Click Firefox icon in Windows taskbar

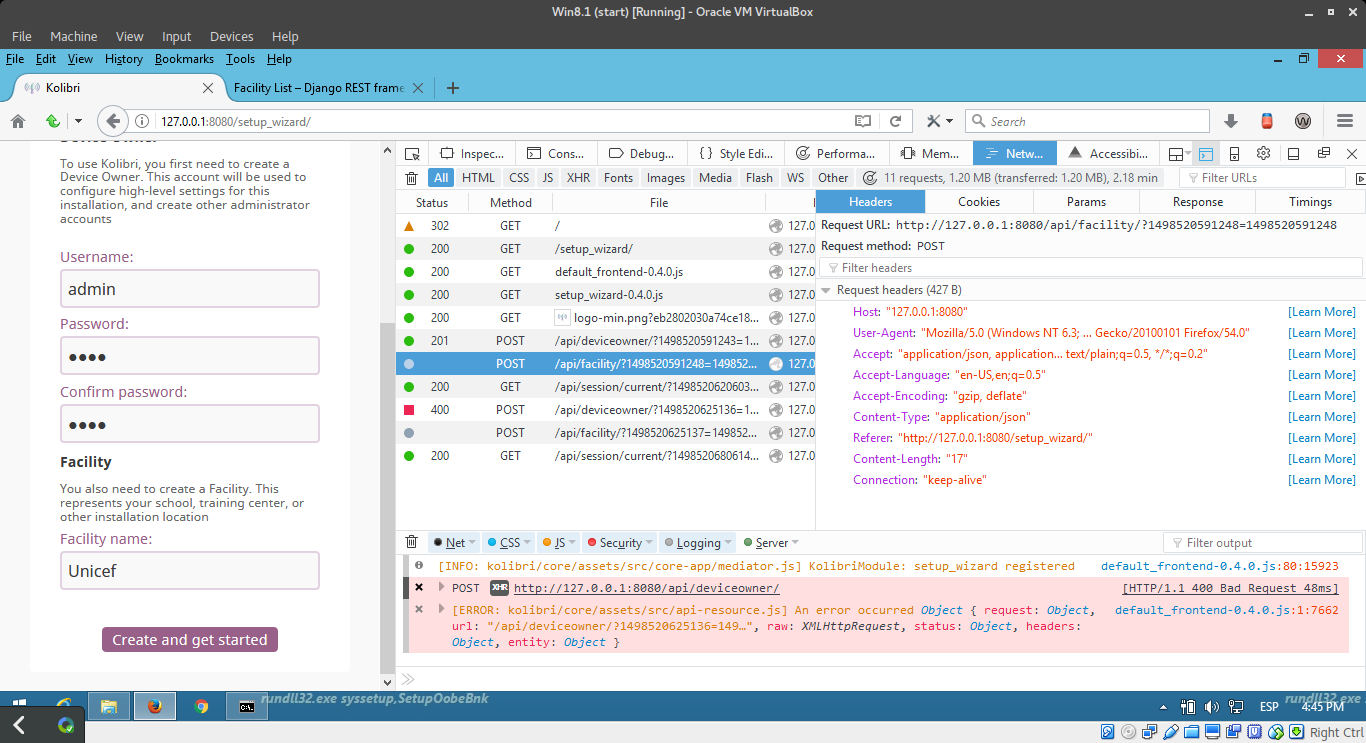coord(154,706)
